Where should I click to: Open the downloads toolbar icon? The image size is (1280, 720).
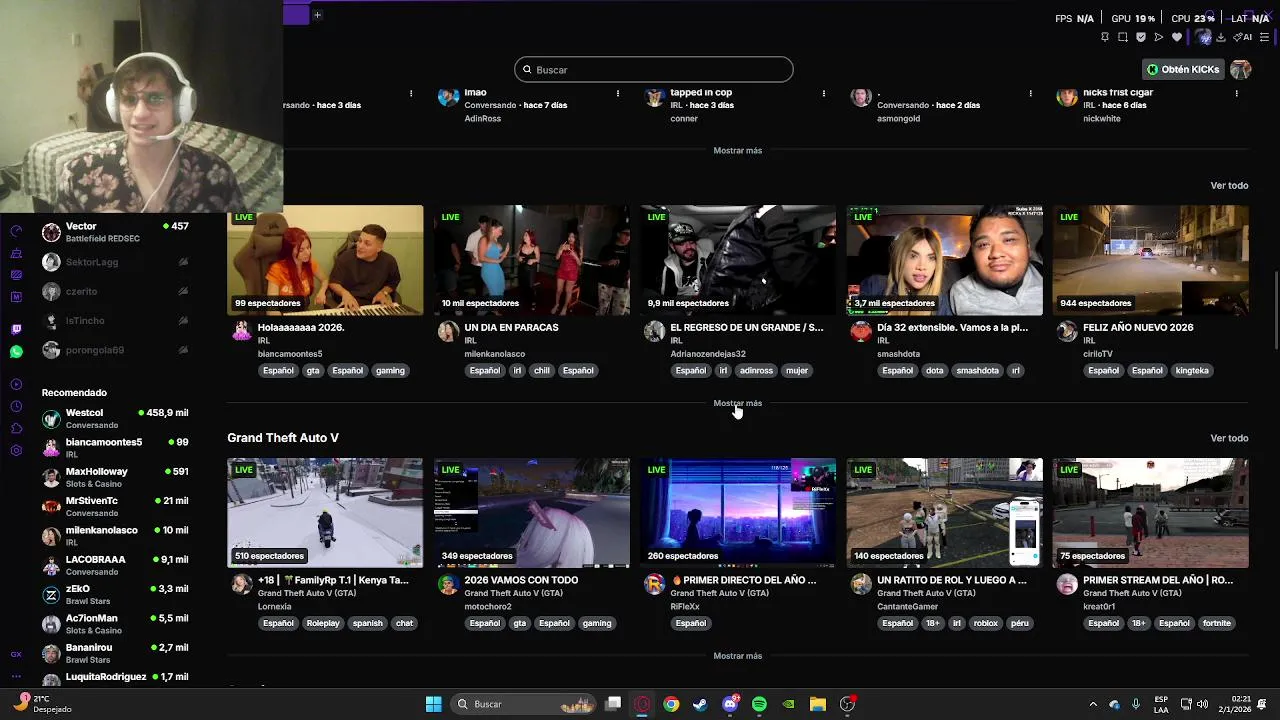click(x=1221, y=37)
